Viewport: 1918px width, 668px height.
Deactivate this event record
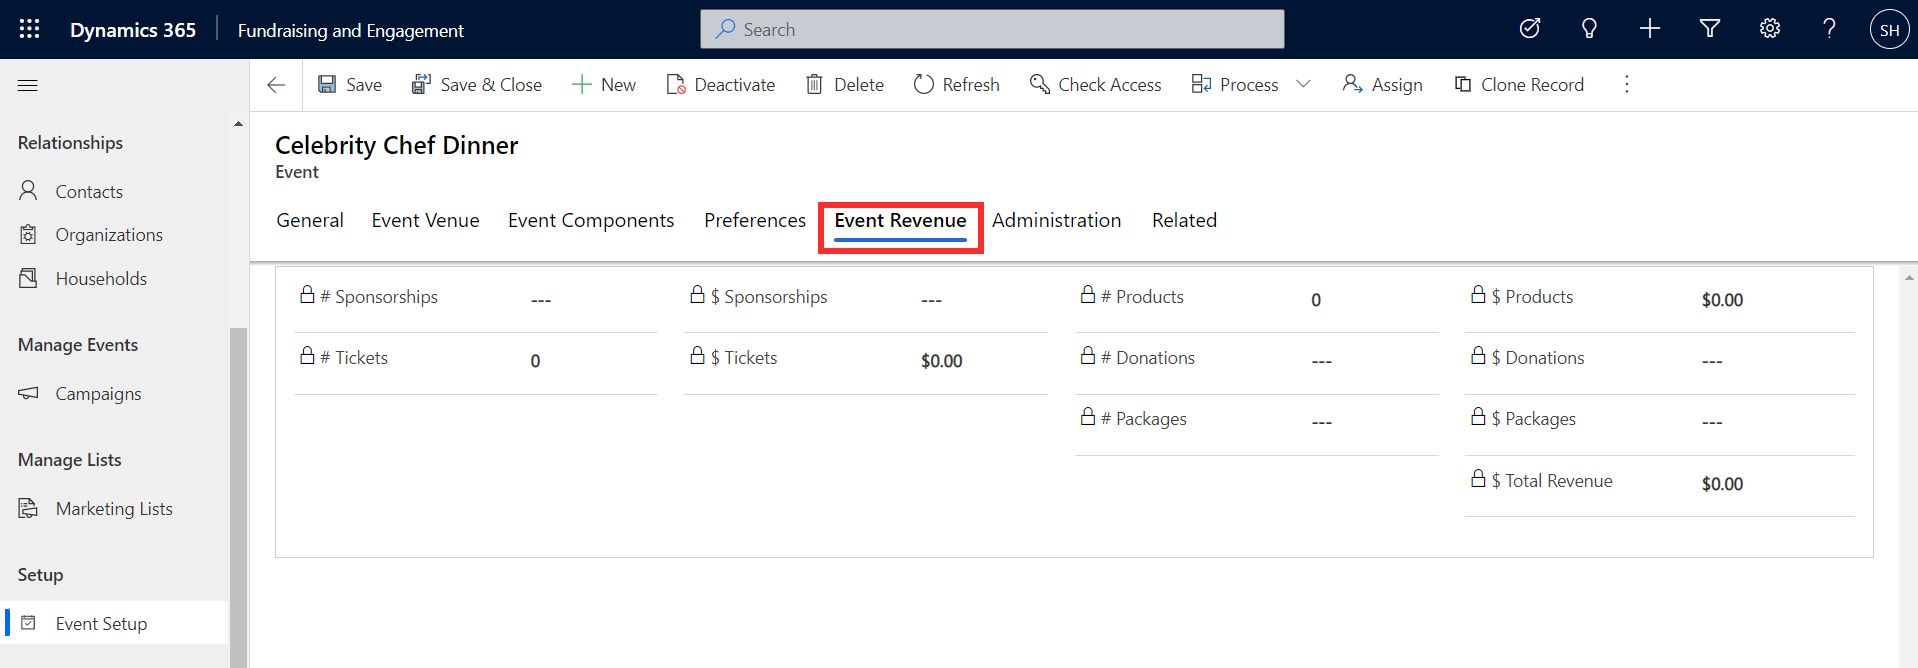(x=721, y=85)
